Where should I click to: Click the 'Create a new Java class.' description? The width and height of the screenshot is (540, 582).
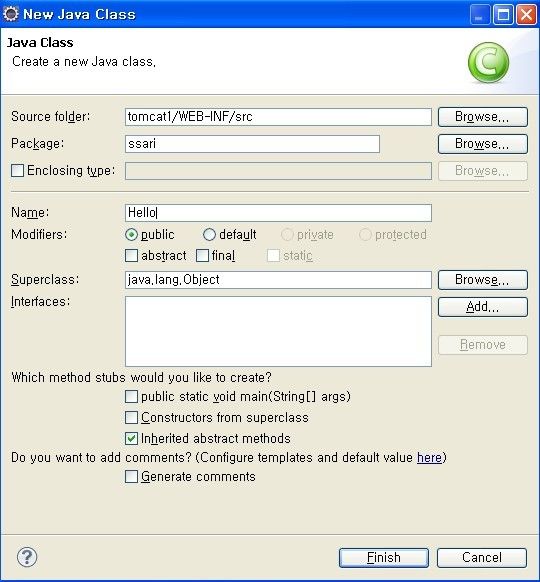point(84,62)
